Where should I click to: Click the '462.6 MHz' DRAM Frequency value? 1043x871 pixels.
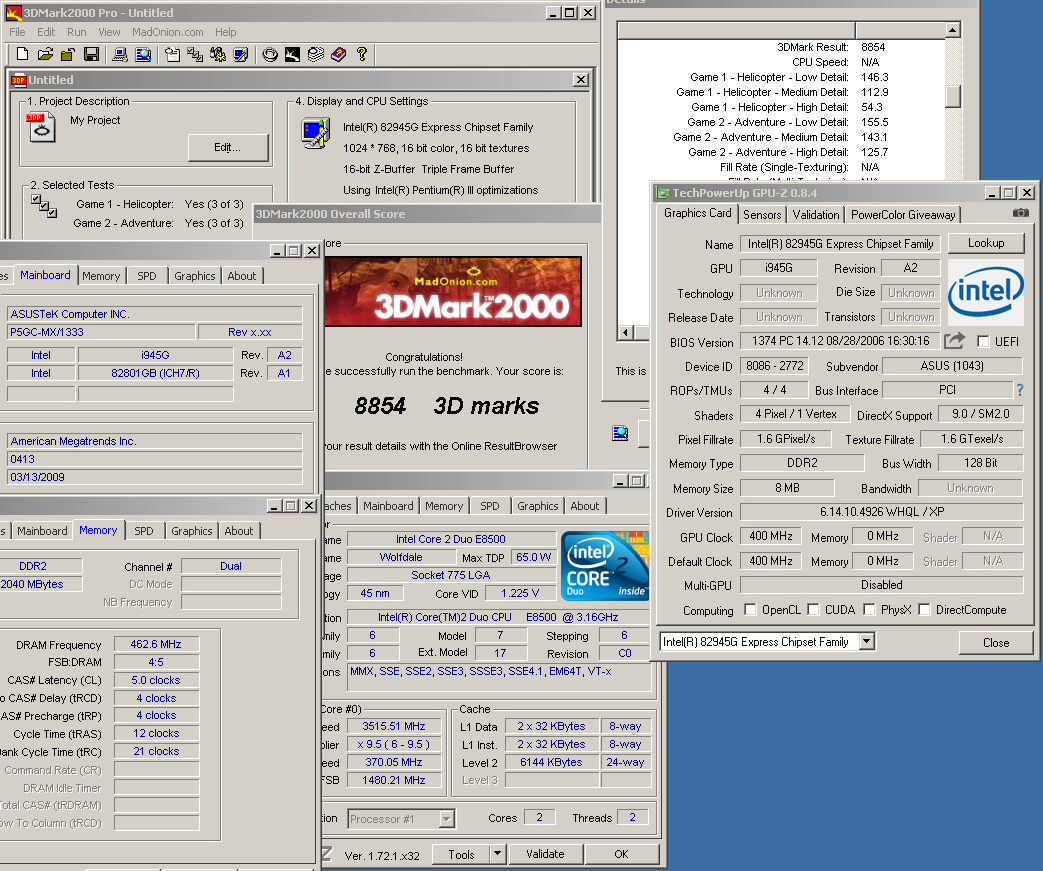coord(156,644)
